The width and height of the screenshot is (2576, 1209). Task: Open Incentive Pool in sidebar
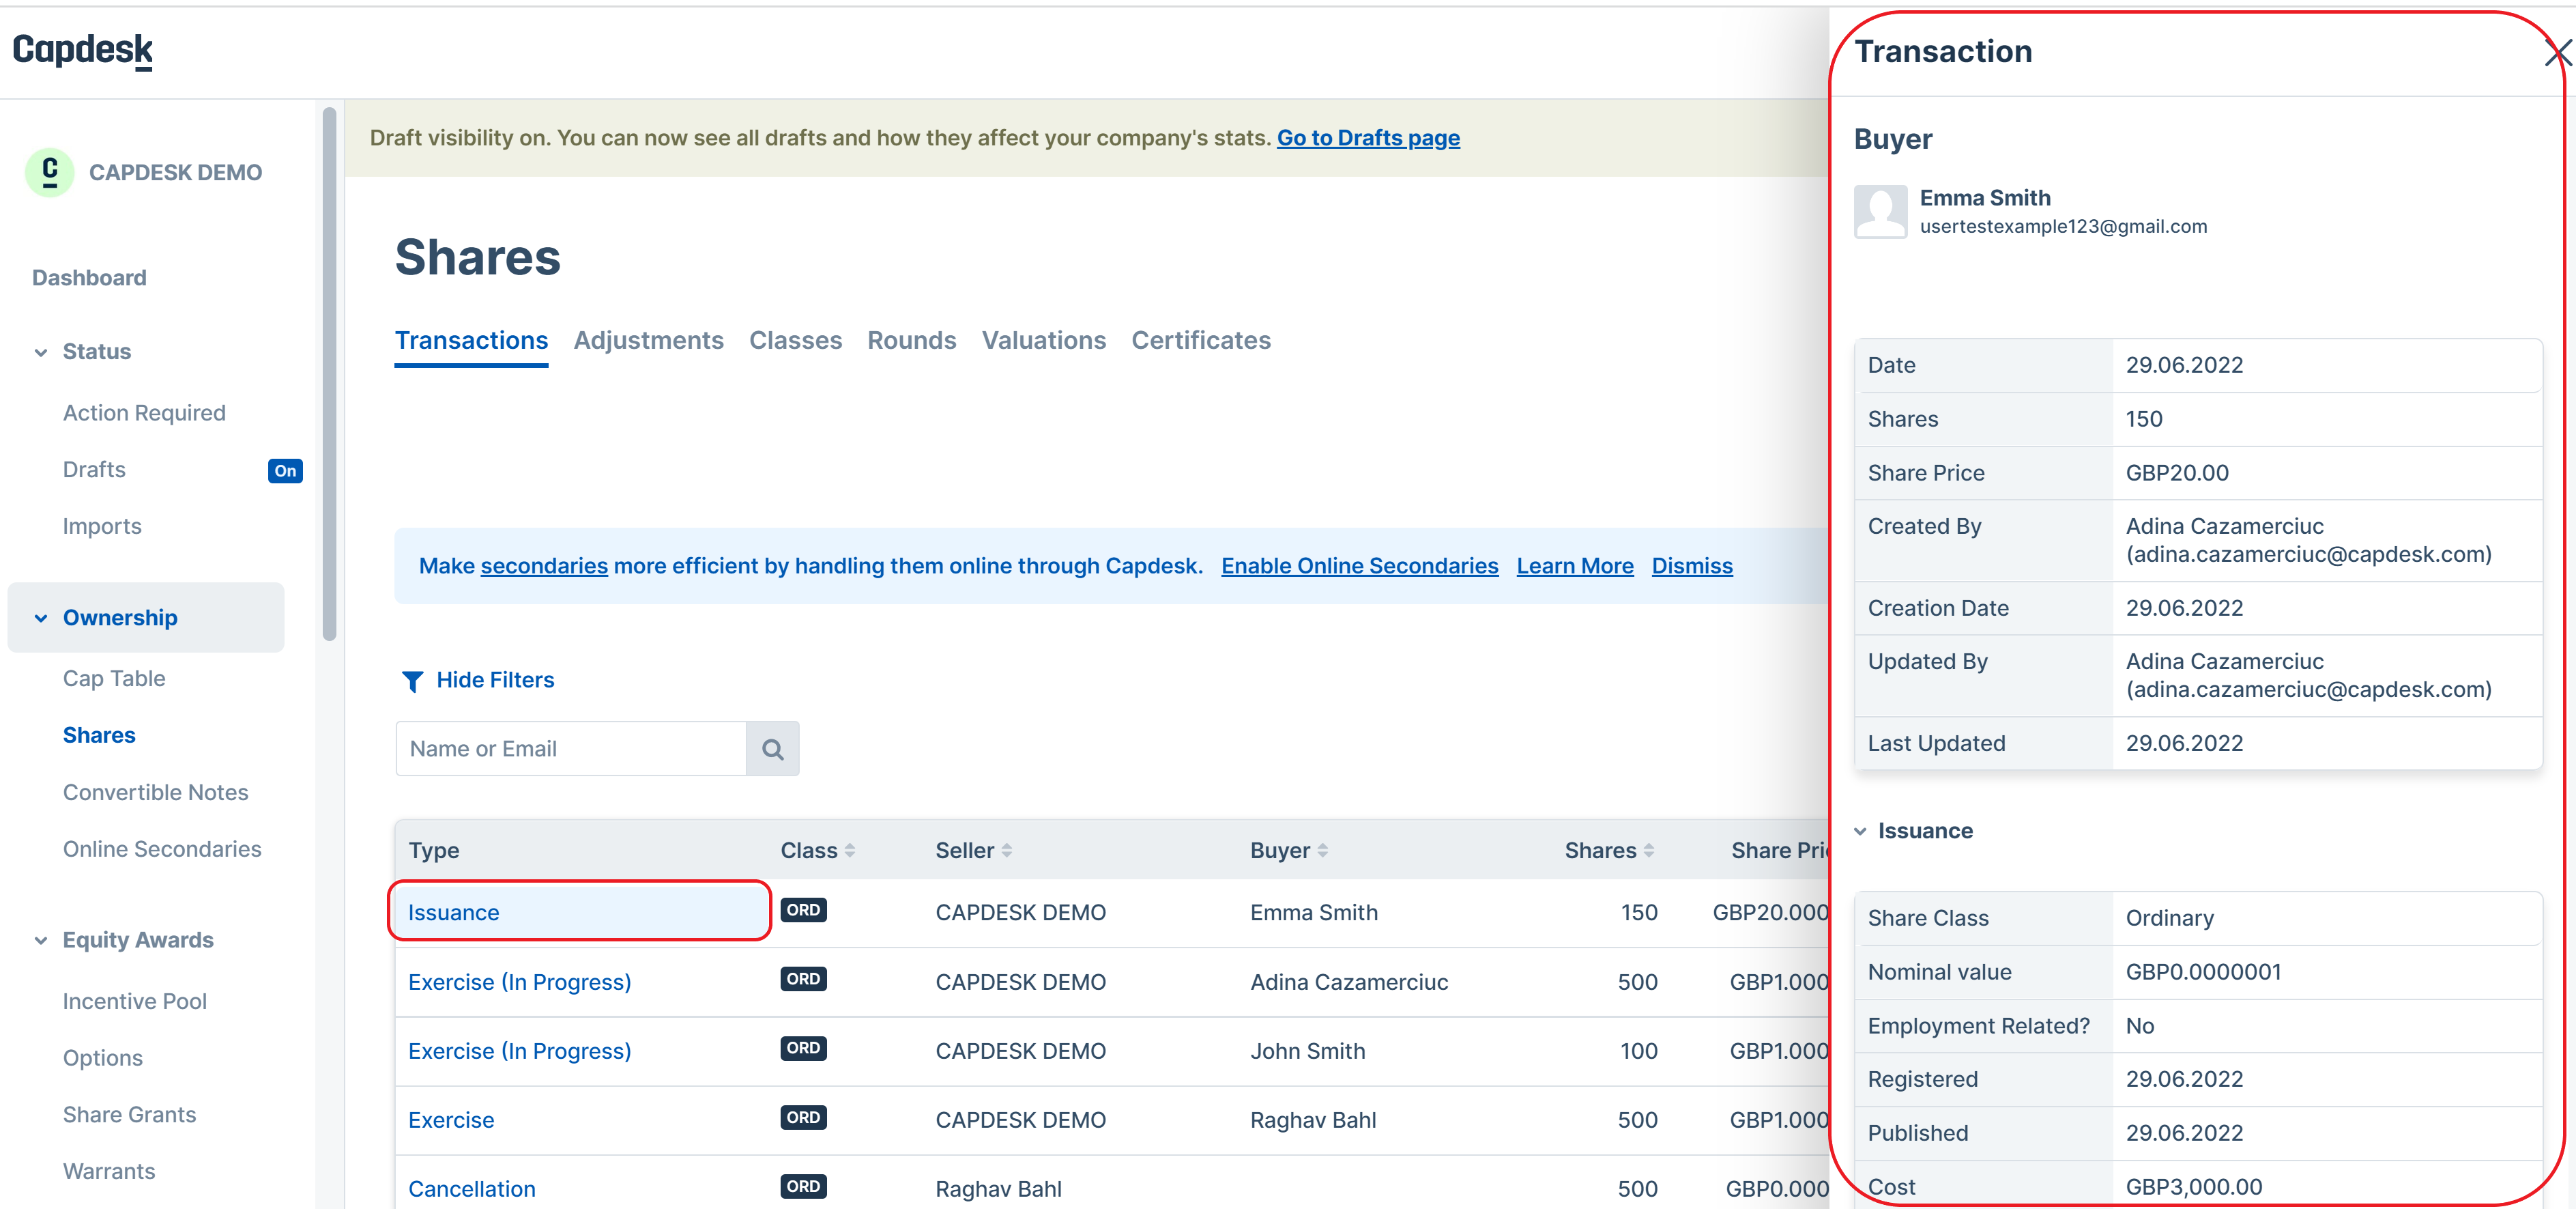coord(135,1002)
